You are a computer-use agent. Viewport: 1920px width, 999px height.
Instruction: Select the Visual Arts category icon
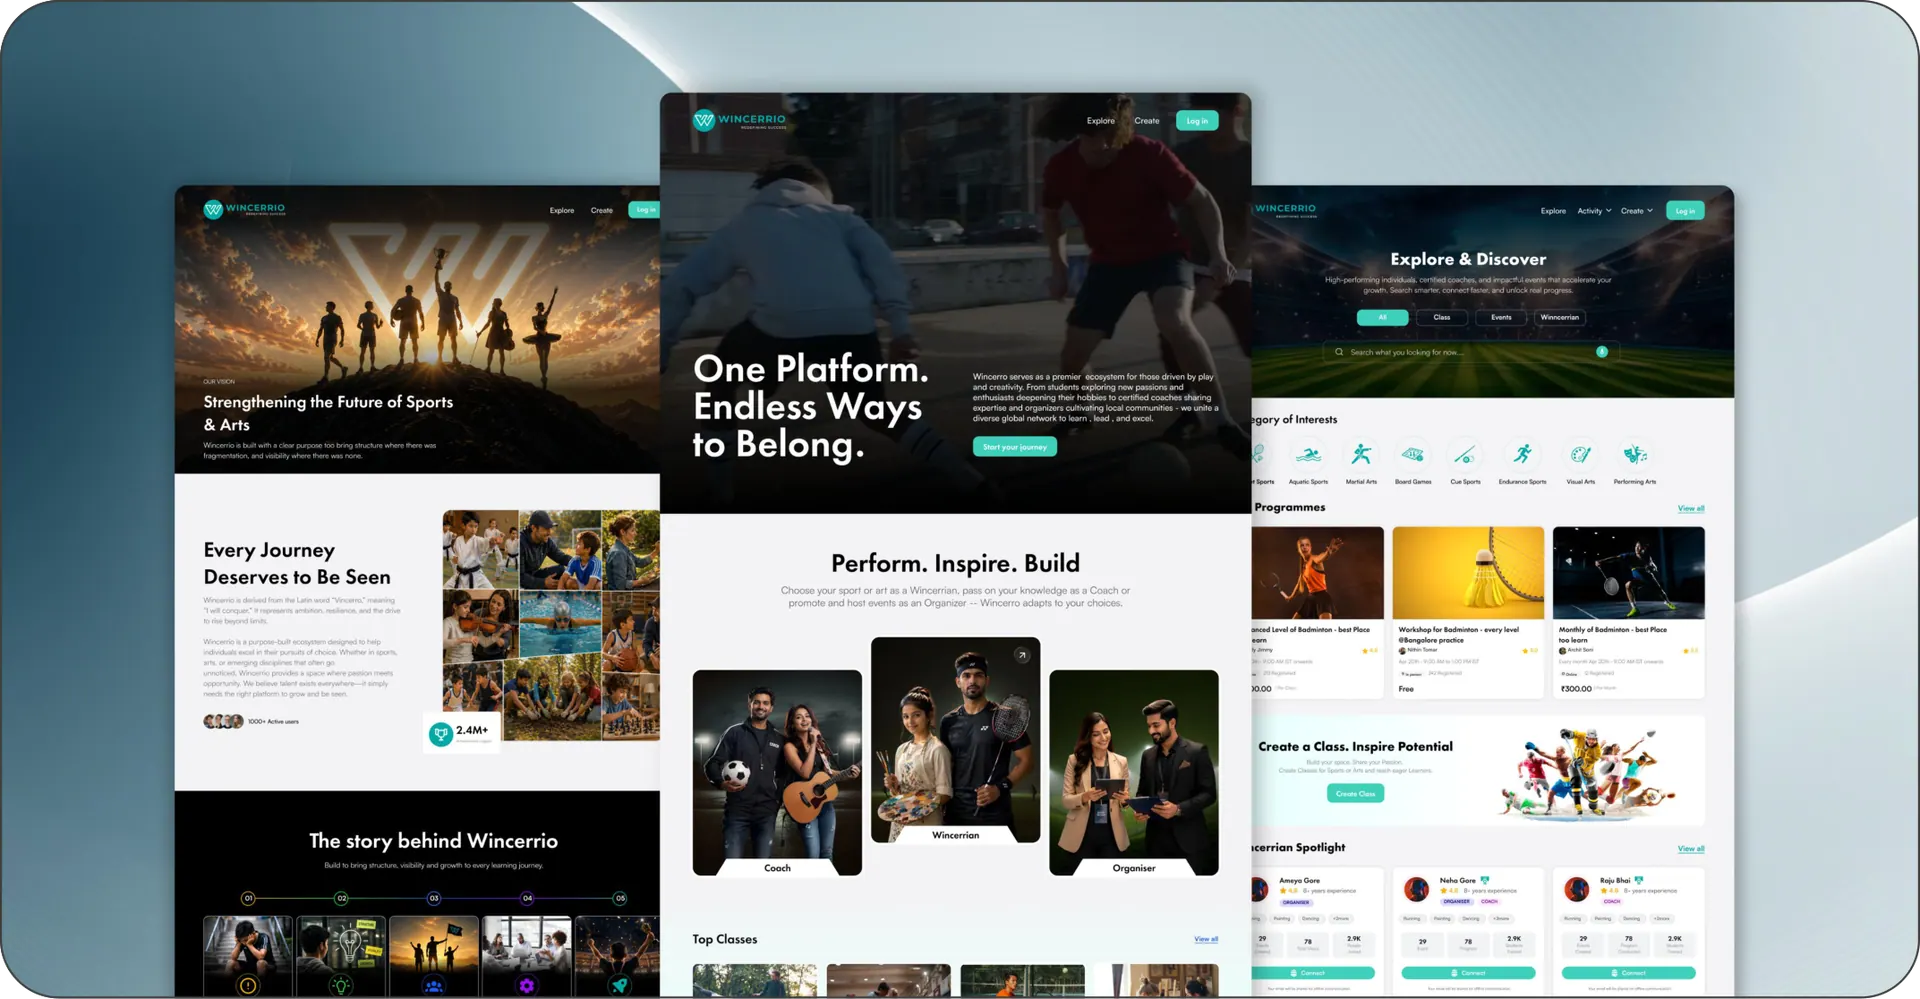[x=1580, y=456]
